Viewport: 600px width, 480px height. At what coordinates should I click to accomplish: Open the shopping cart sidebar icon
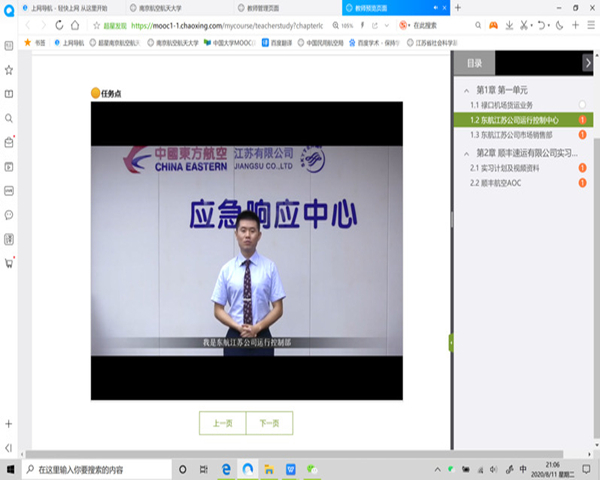click(9, 262)
